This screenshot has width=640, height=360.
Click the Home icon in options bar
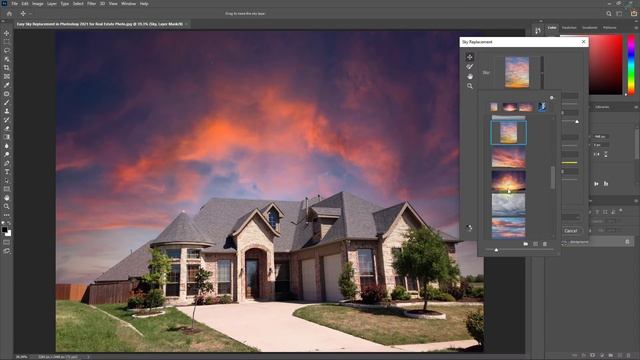tap(9, 13)
